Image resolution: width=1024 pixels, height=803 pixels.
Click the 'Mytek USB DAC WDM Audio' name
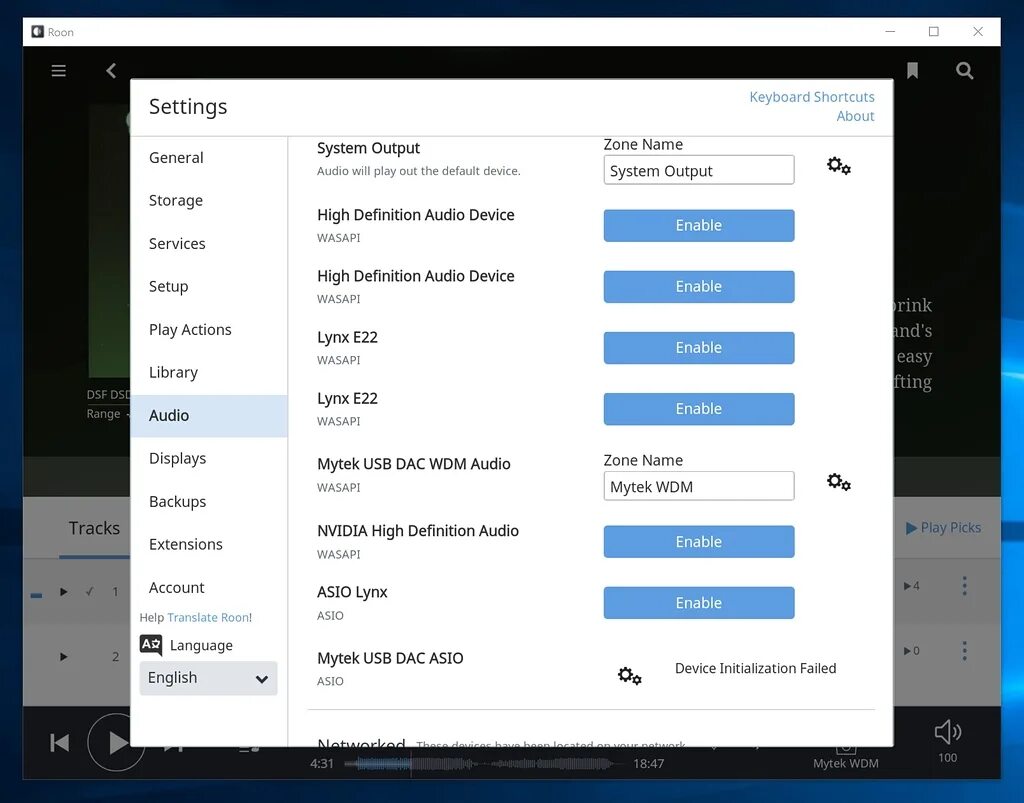[x=413, y=464]
